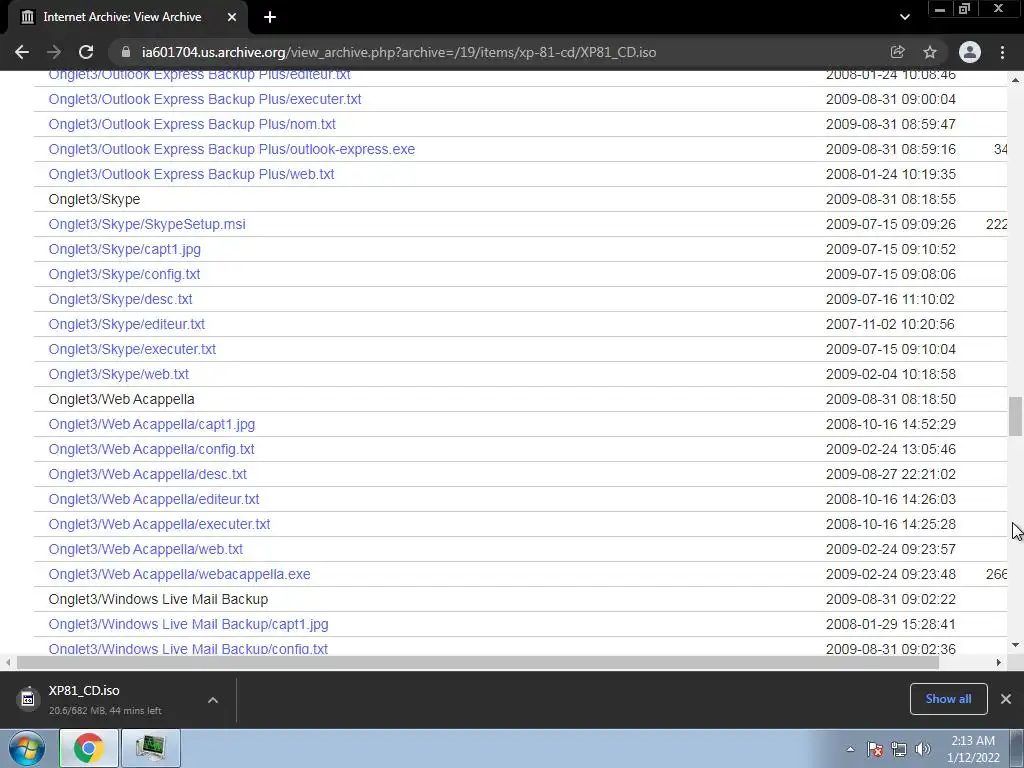This screenshot has height=768, width=1024.
Task: Click the 1/12/2022 date in taskbar
Action: [973, 758]
